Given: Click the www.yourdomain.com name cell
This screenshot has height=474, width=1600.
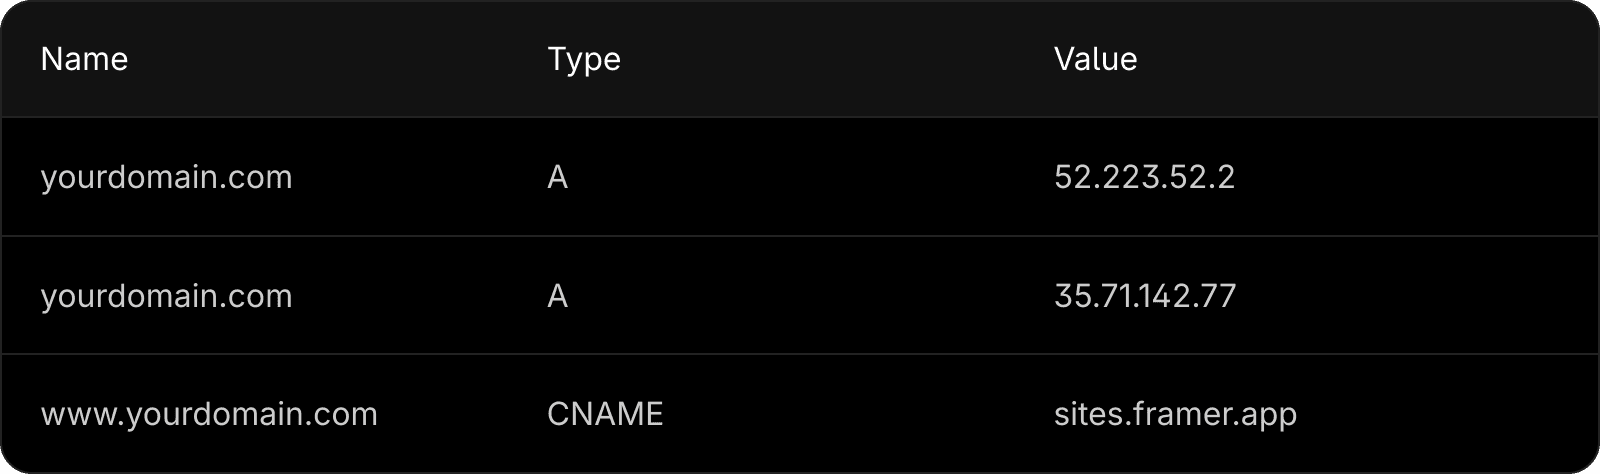Looking at the screenshot, I should [x=209, y=414].
